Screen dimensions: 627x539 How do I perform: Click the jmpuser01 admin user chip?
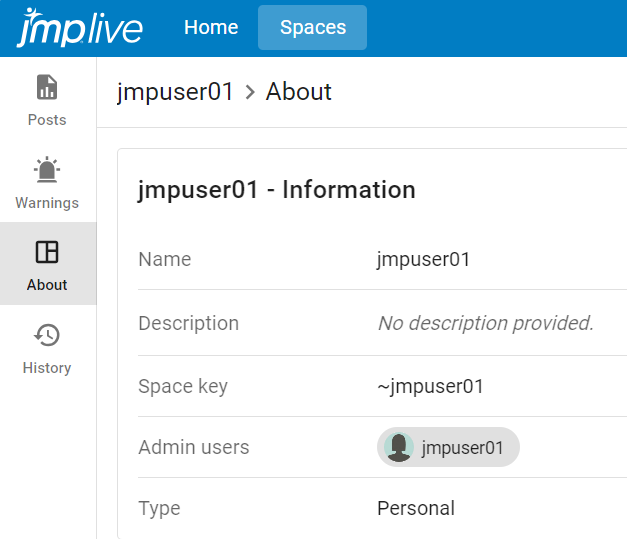[x=462, y=448]
